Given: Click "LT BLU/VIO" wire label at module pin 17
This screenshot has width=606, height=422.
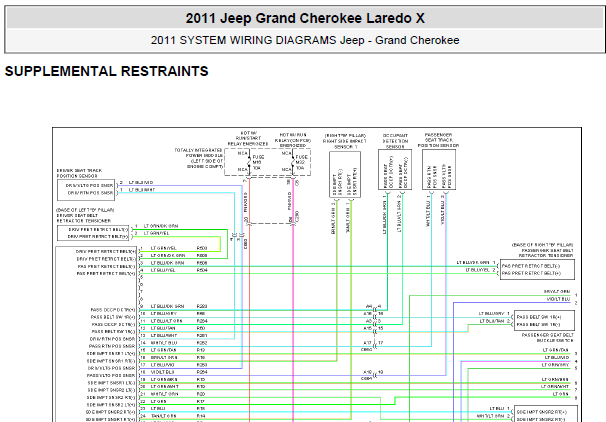Looking at the screenshot, I should coord(162,365).
